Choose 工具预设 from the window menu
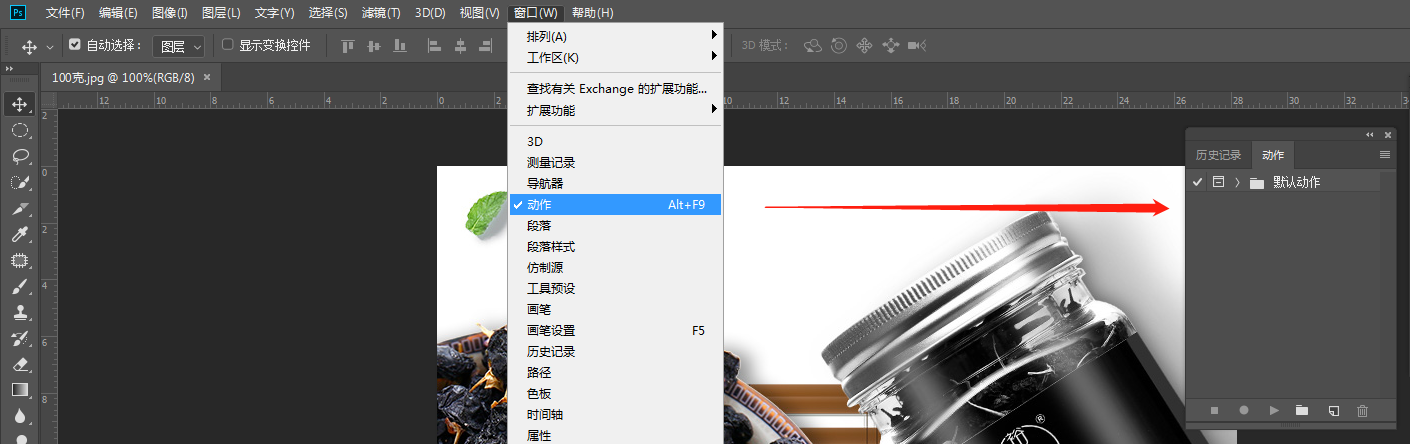Image resolution: width=1410 pixels, height=444 pixels. click(615, 288)
